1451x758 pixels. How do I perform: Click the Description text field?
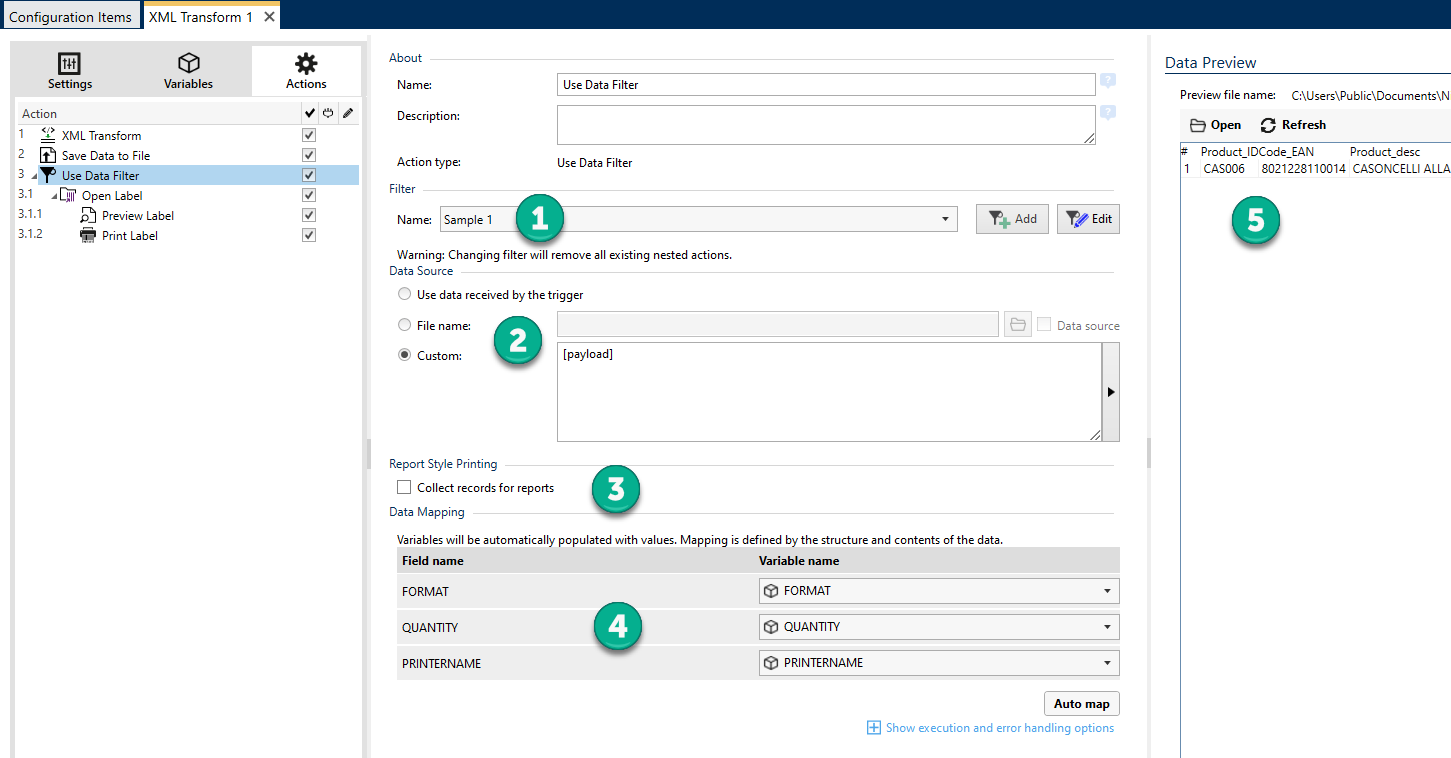(x=825, y=124)
